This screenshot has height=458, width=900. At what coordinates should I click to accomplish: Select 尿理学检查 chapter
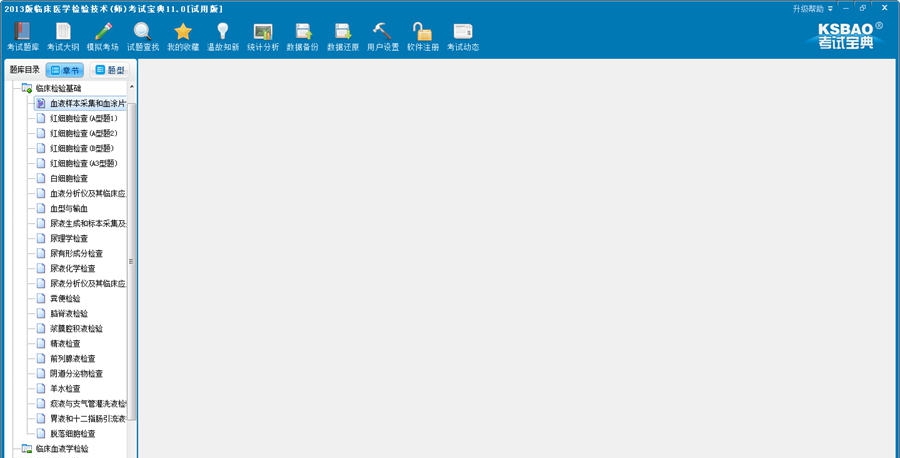click(x=63, y=238)
